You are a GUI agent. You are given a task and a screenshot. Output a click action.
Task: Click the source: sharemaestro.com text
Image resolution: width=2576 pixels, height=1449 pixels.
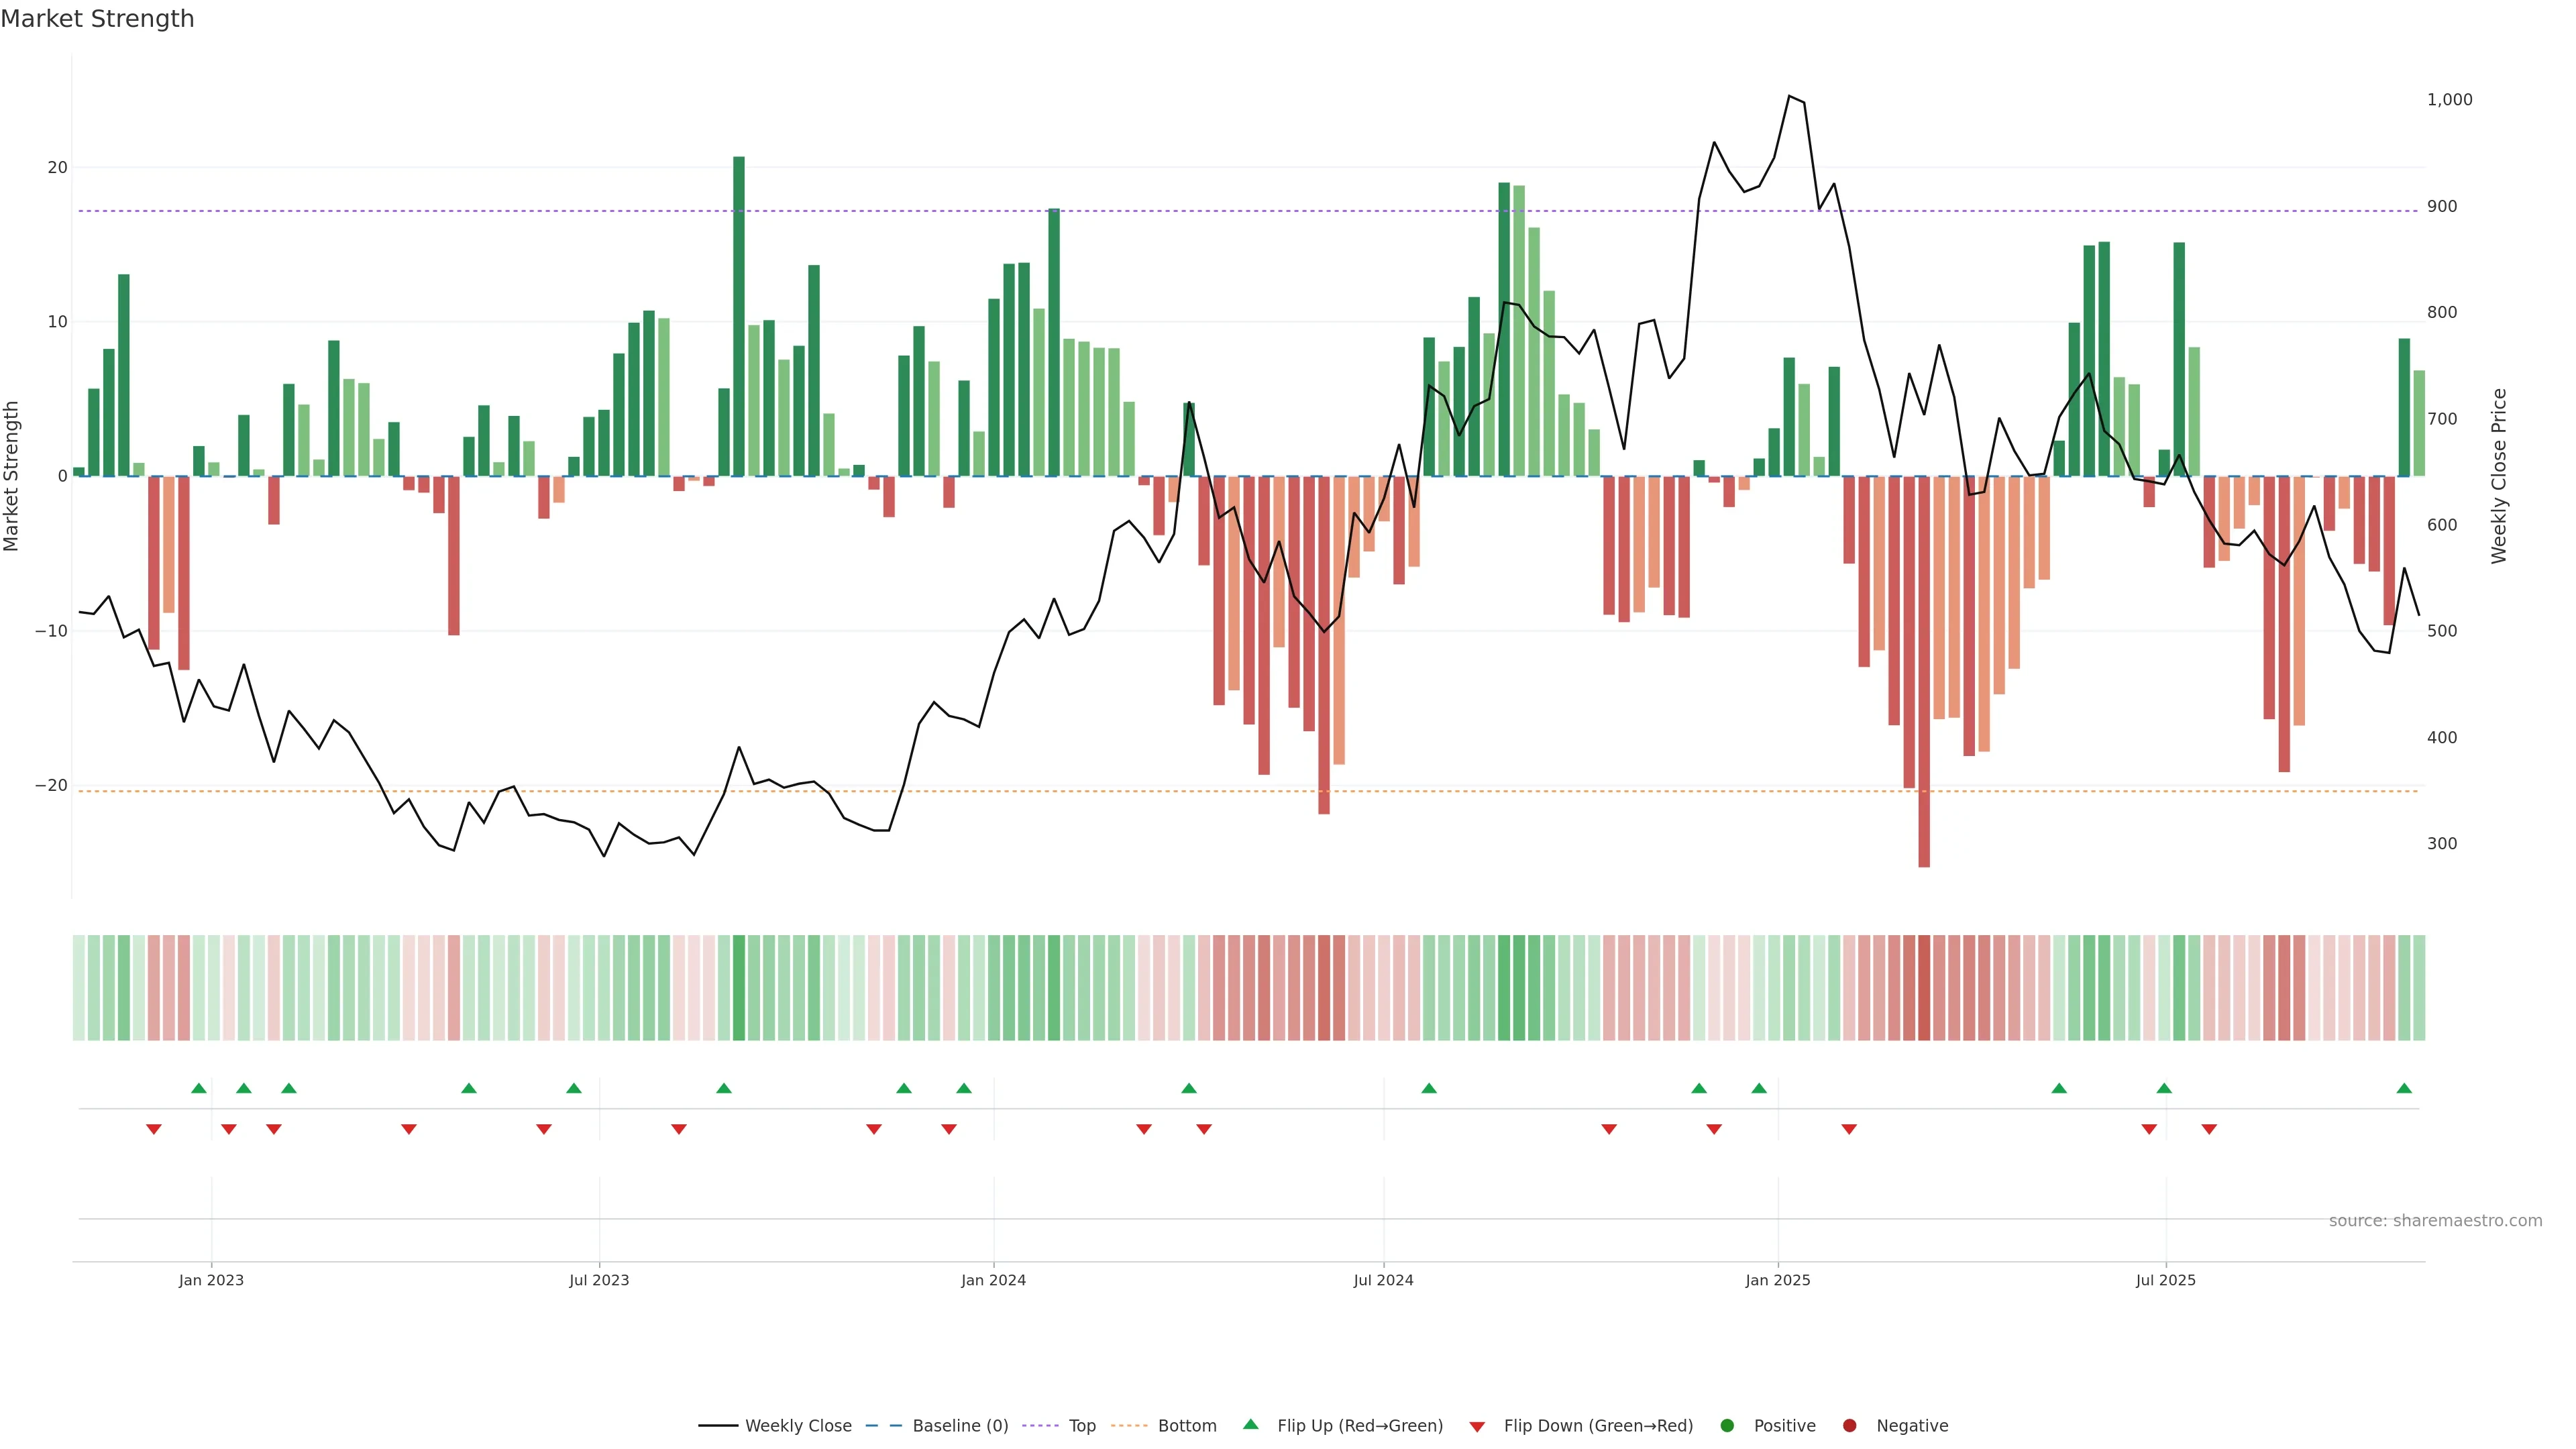(x=2435, y=1221)
